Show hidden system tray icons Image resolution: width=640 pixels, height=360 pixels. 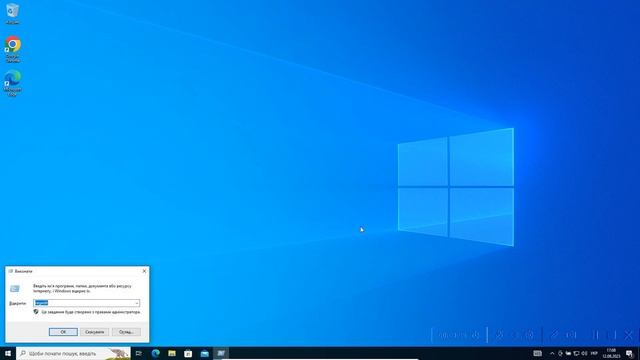click(552, 353)
